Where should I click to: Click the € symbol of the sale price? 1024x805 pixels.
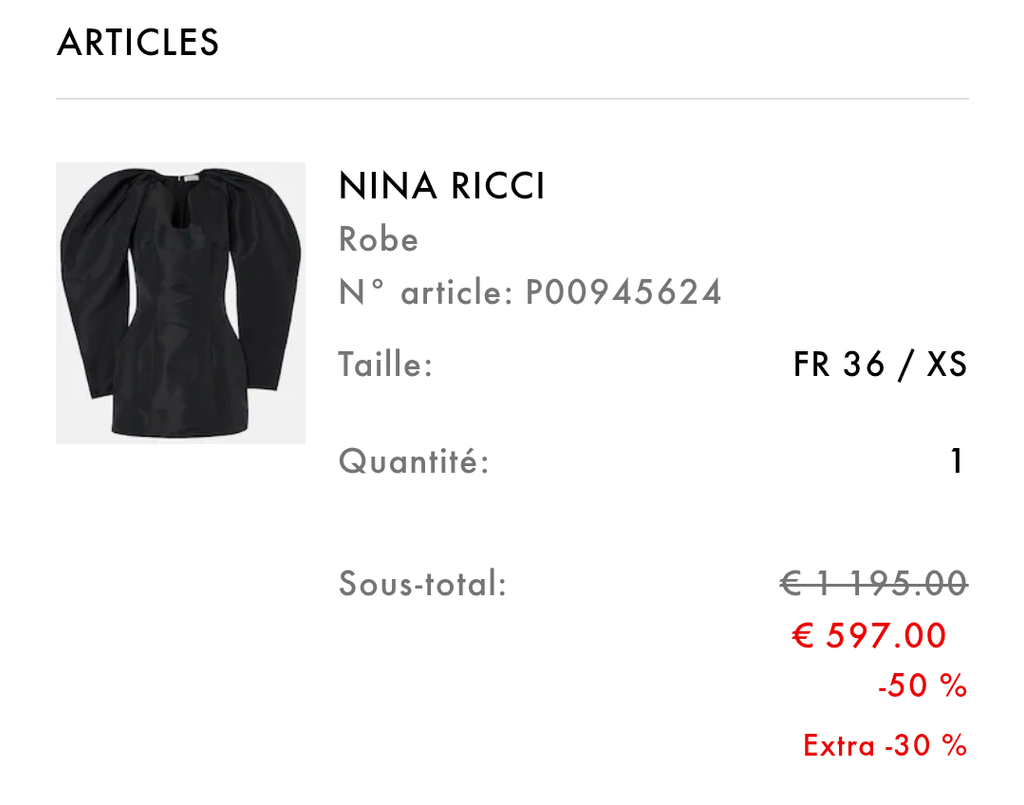(x=802, y=635)
